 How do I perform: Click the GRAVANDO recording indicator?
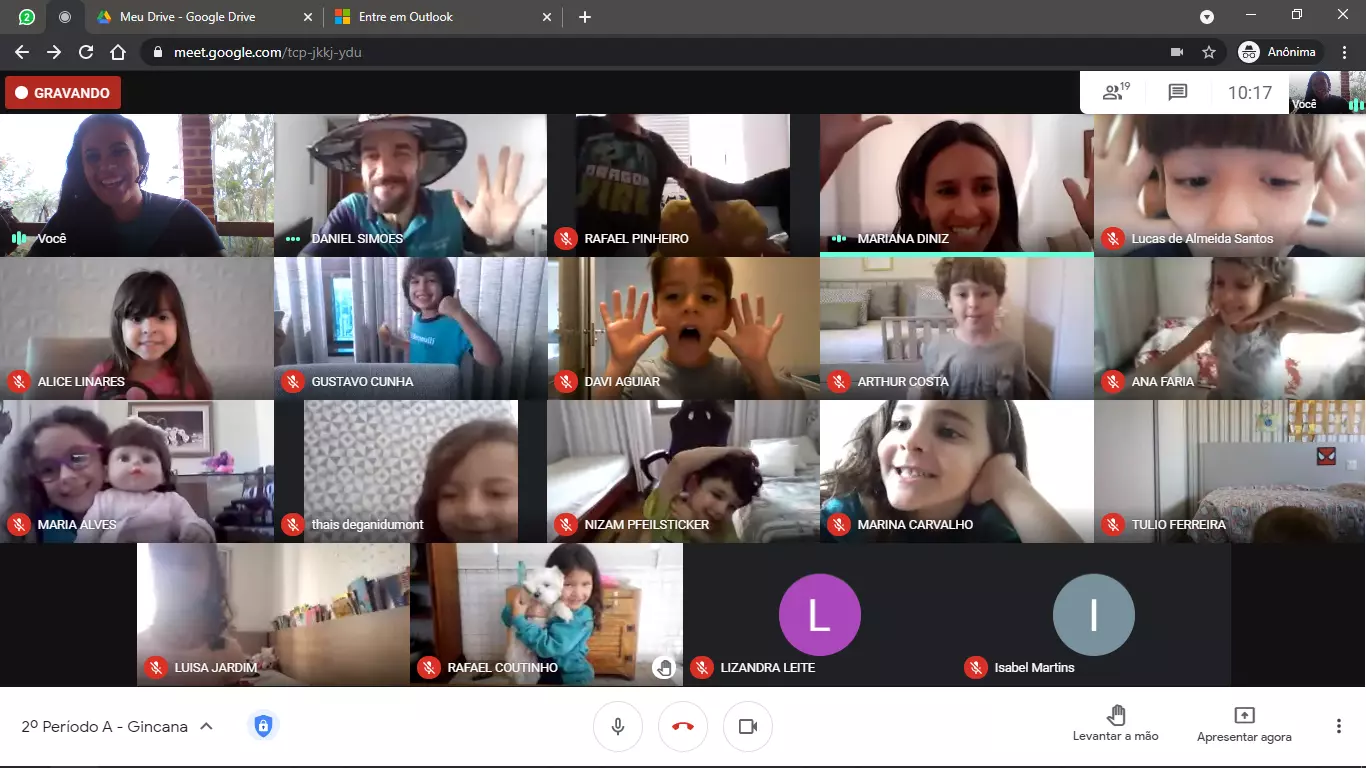click(63, 93)
